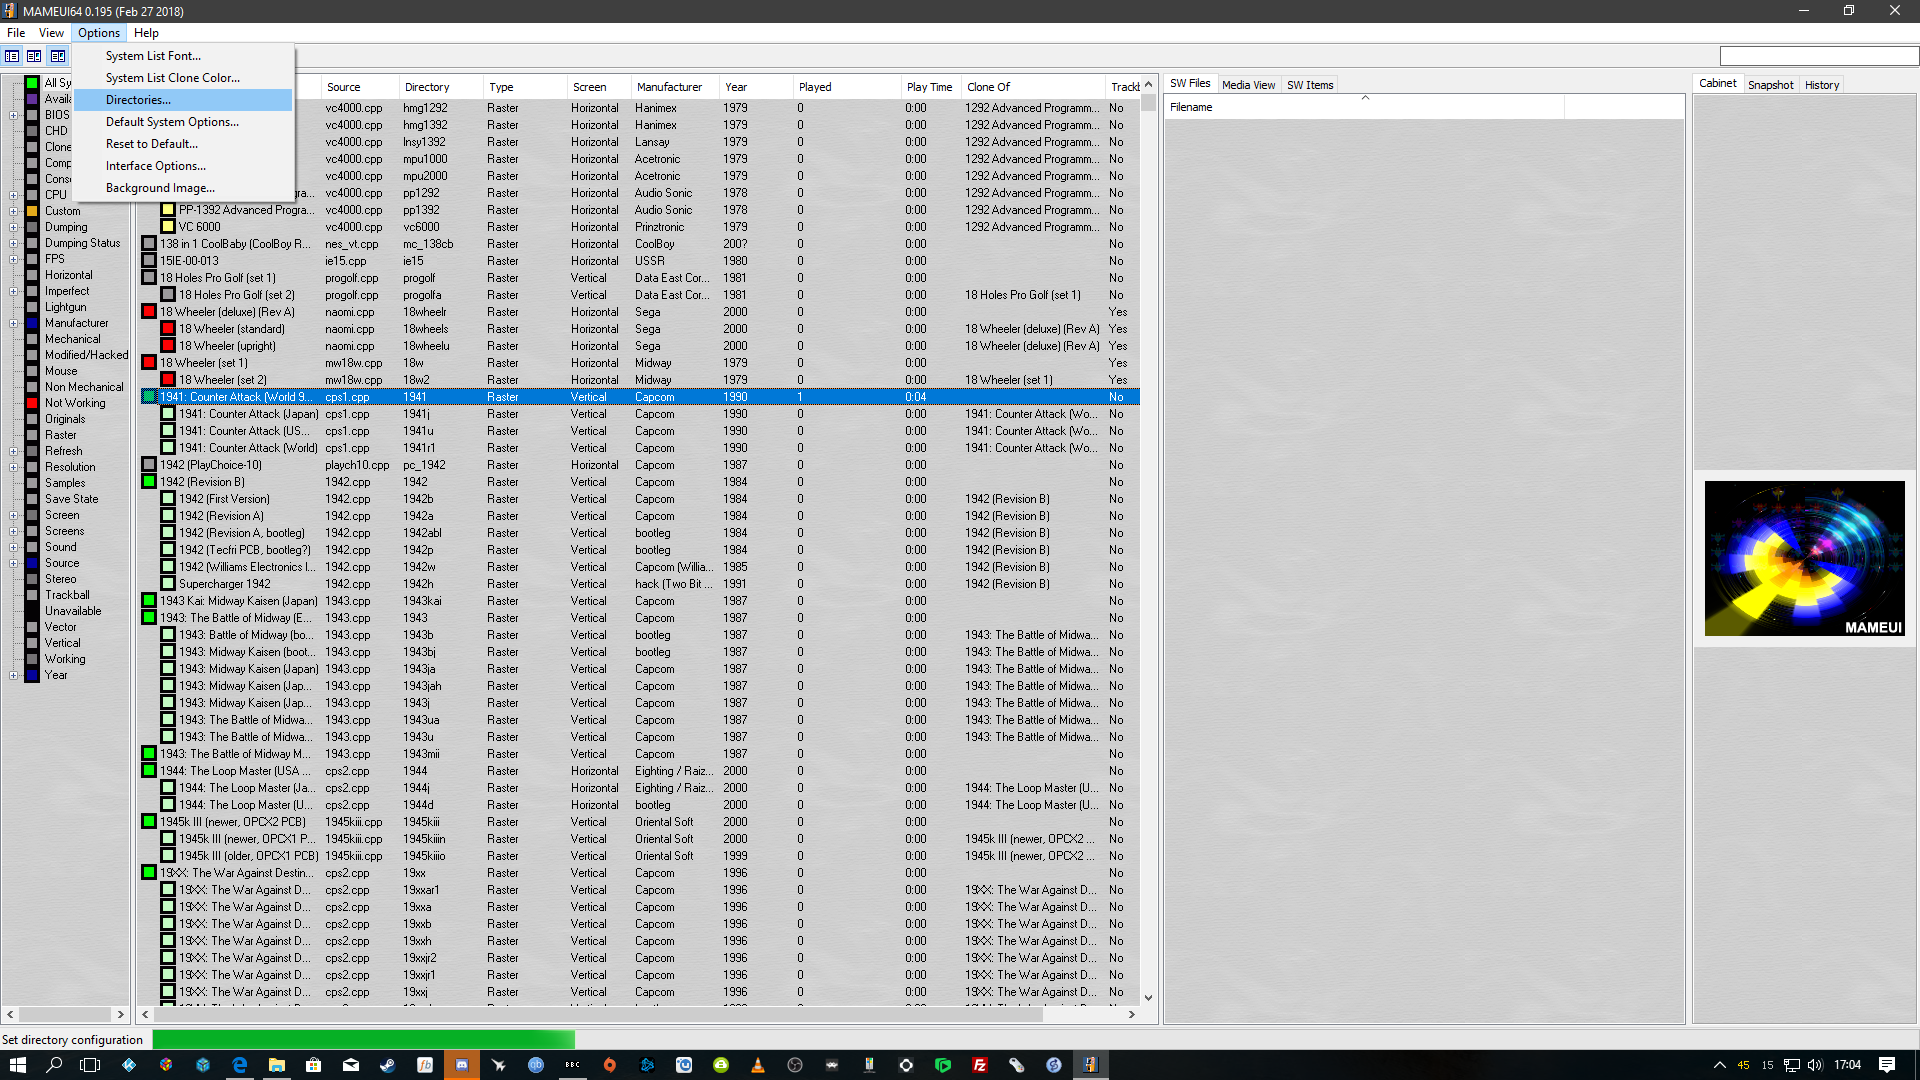Click the search input field at top right
The width and height of the screenshot is (1920, 1080).
tap(1818, 56)
